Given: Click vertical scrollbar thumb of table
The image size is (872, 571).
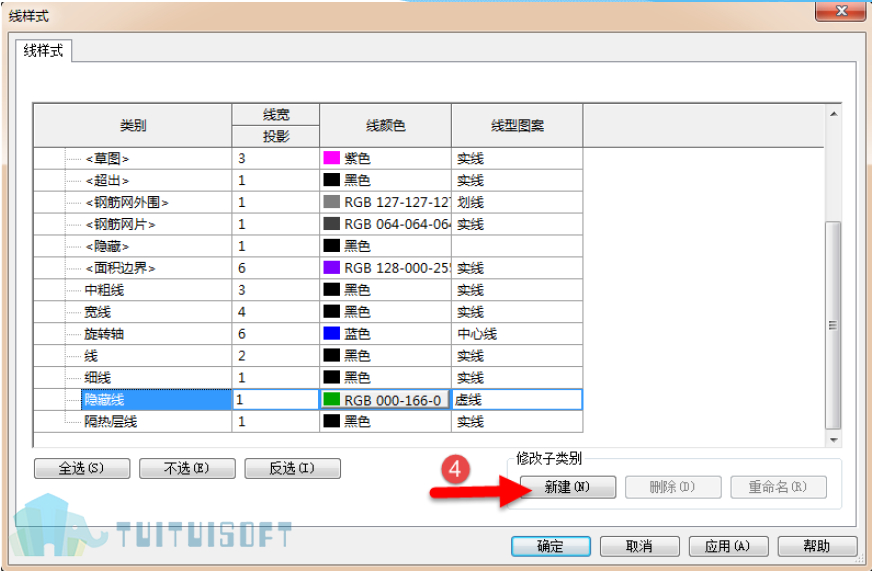Looking at the screenshot, I should [833, 325].
